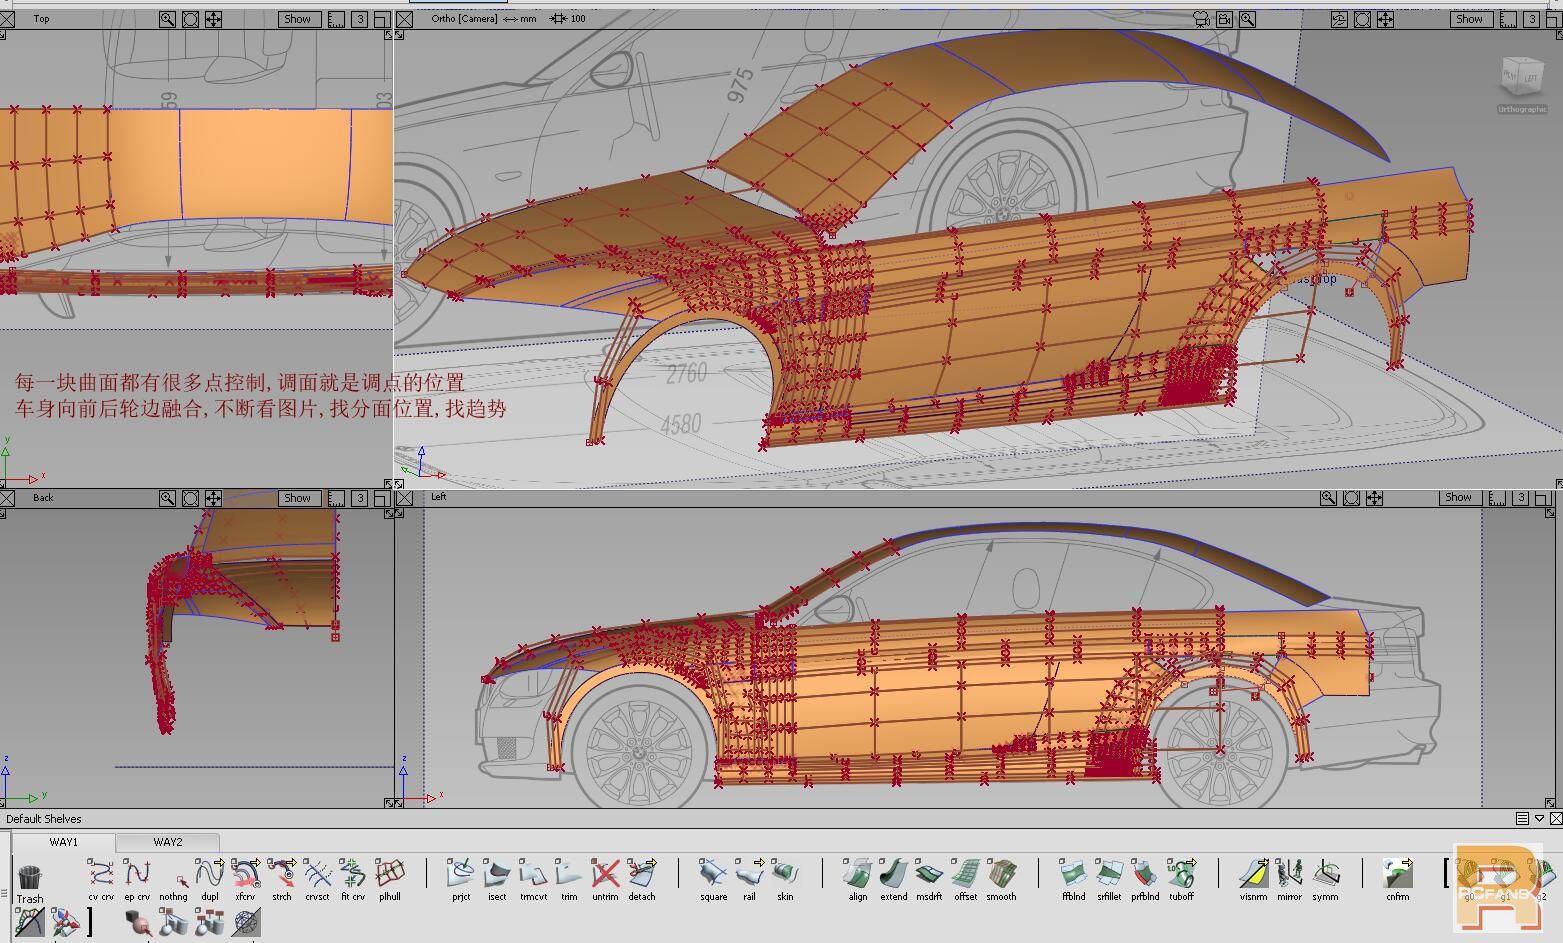Select the trim surface tool
This screenshot has height=943, width=1563.
pos(569,880)
